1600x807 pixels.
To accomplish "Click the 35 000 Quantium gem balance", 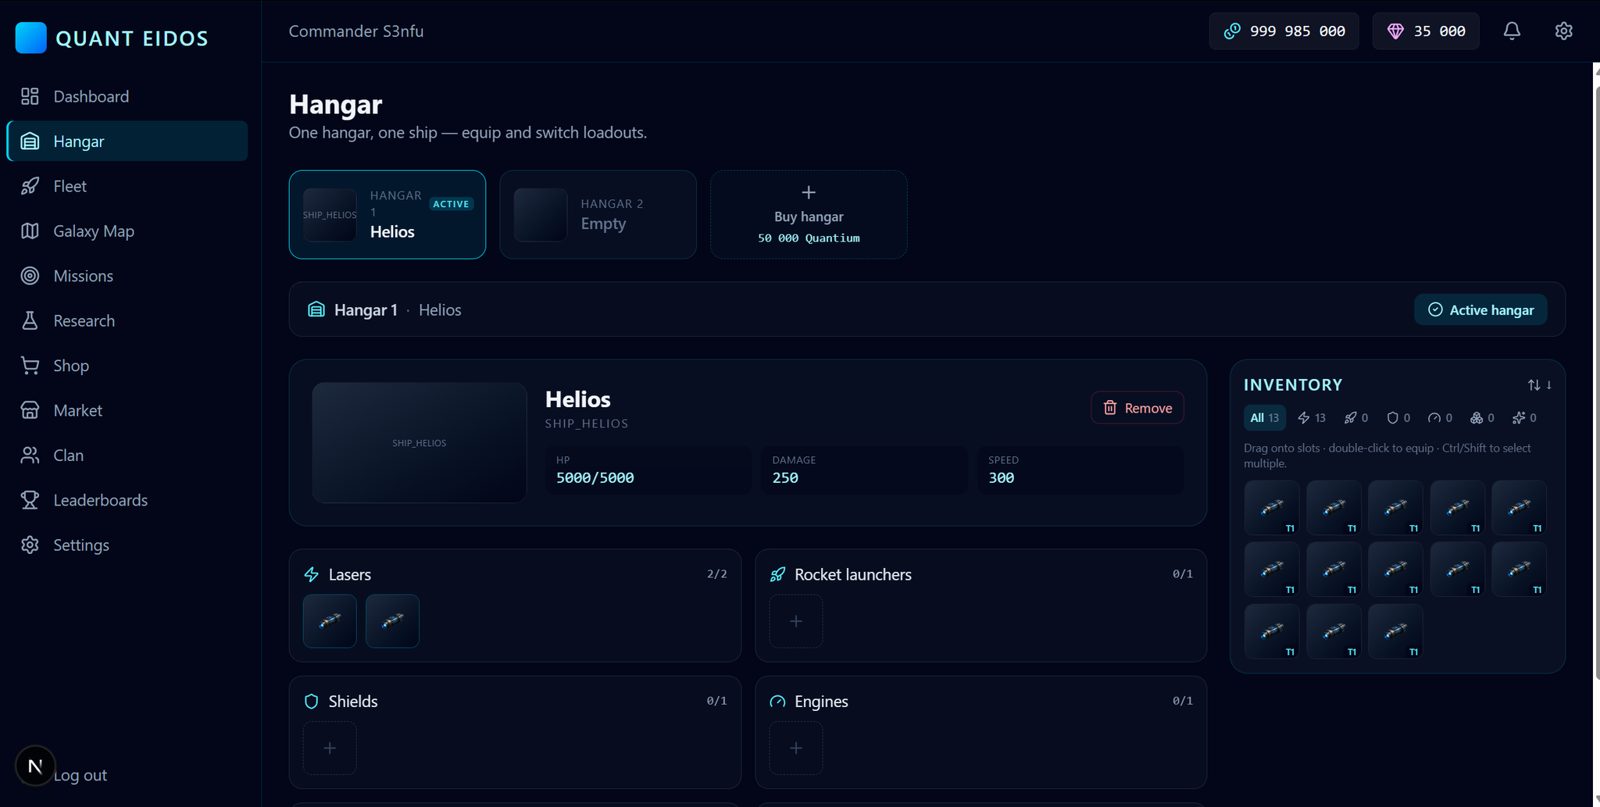I will pos(1426,31).
